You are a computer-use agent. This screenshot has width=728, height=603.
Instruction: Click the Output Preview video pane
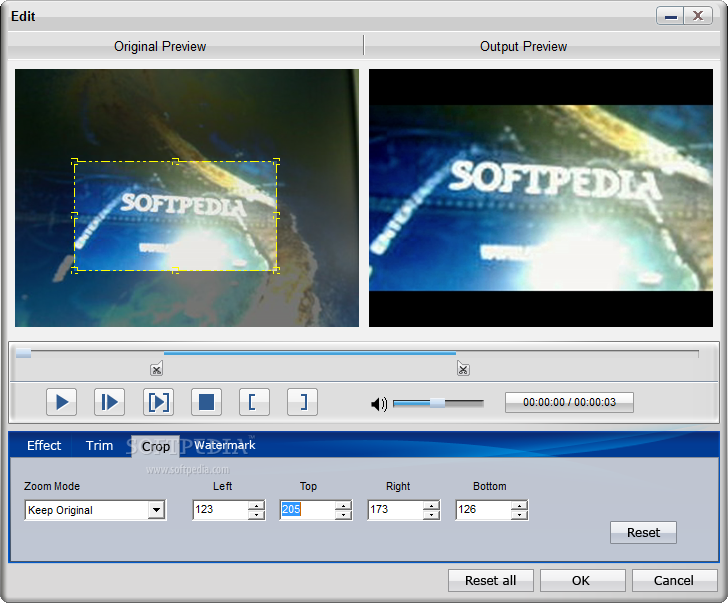click(541, 198)
